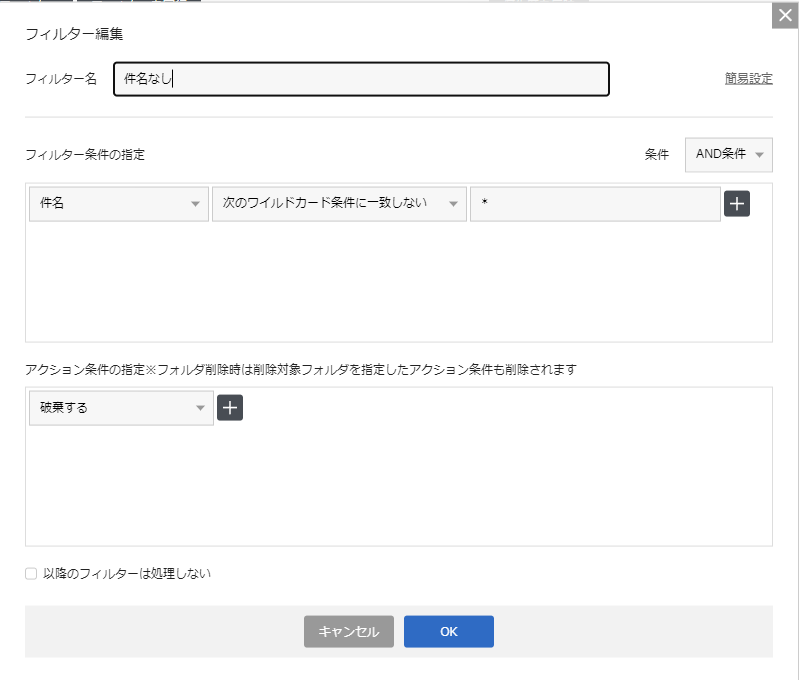Click empty space in action conditions list
Image resolution: width=799 pixels, height=680 pixels.
398,490
